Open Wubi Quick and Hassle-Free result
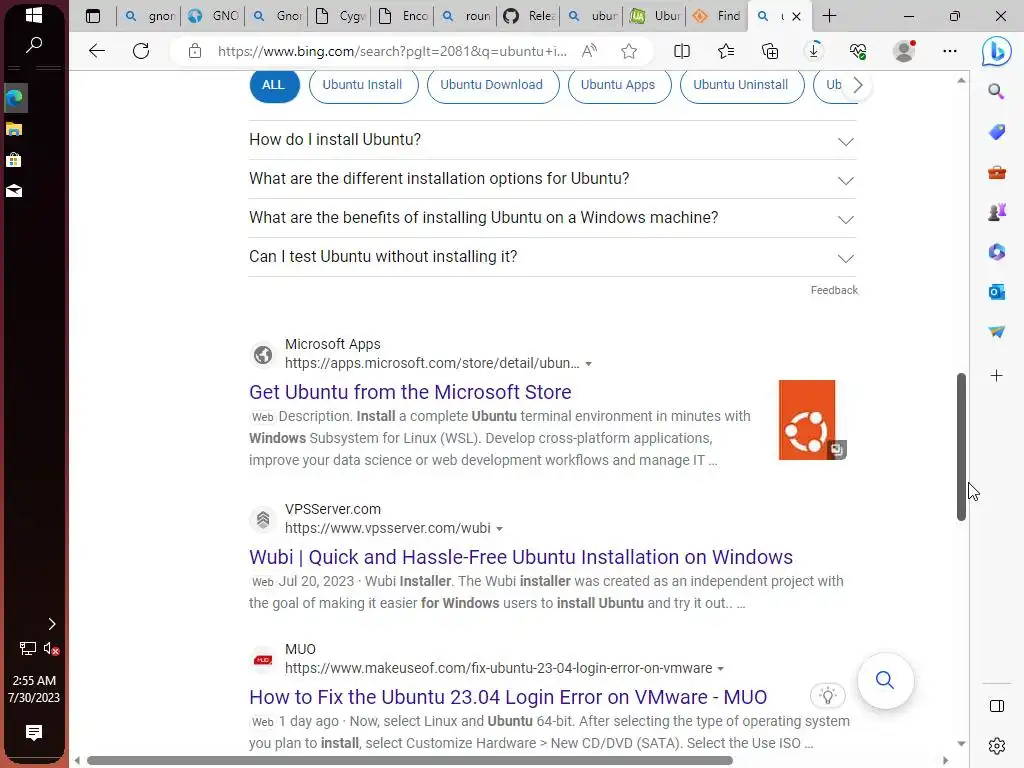The width and height of the screenshot is (1024, 768). coord(520,557)
